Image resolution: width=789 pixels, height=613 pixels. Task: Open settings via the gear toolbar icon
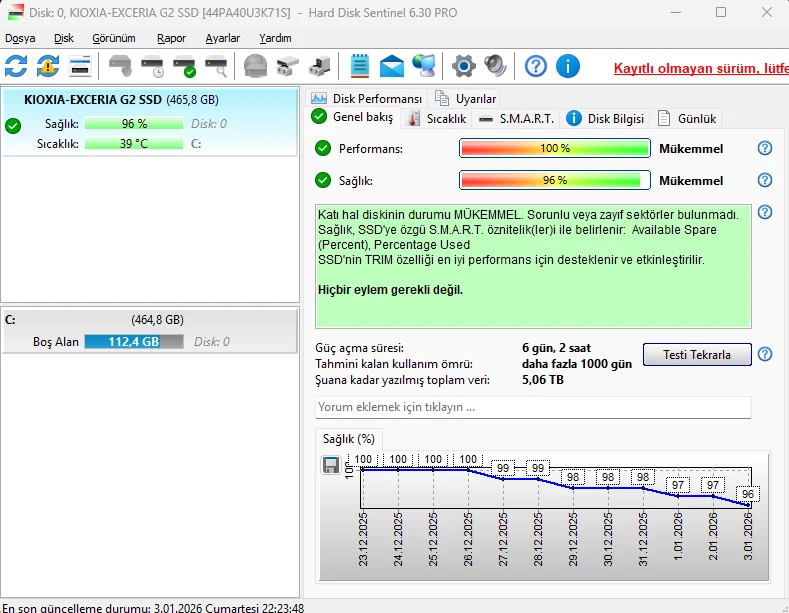pyautogui.click(x=463, y=66)
